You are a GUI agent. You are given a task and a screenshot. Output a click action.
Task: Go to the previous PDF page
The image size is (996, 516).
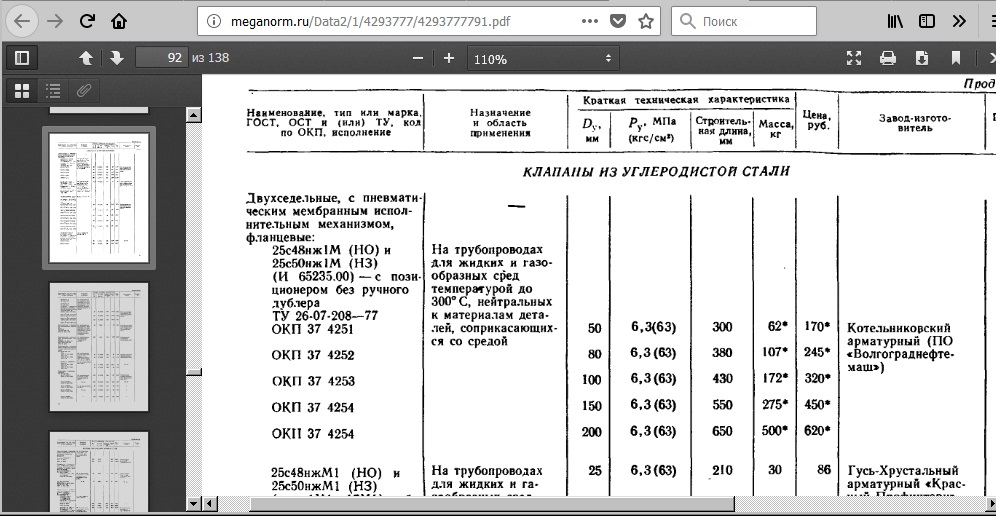click(85, 58)
